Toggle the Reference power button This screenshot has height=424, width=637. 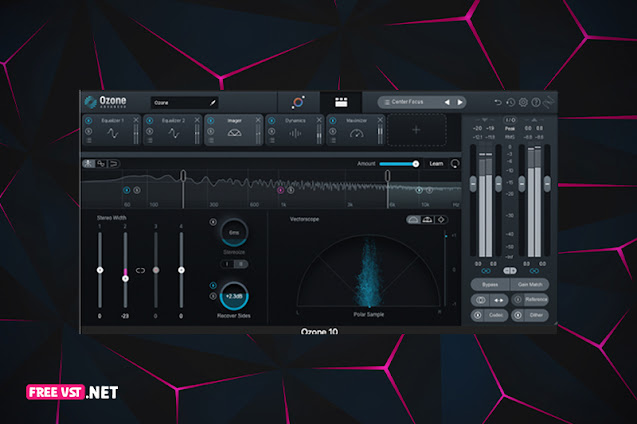tap(518, 300)
